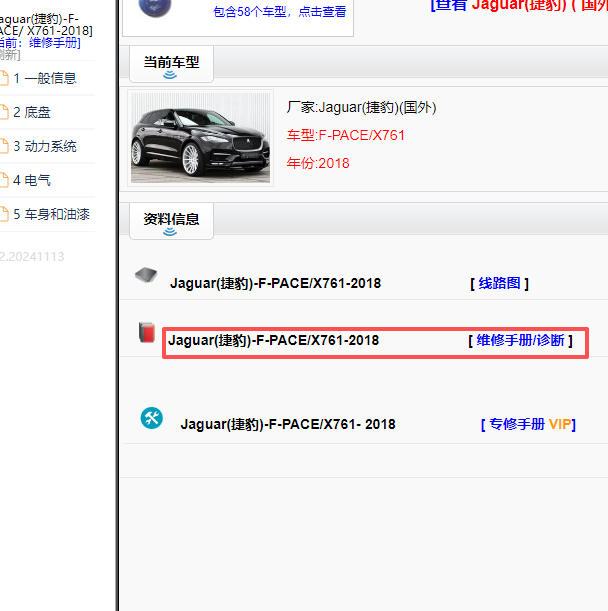Click the 厂家:Jaguar(捷豹)(国外) text
The width and height of the screenshot is (608, 611).
click(x=361, y=107)
